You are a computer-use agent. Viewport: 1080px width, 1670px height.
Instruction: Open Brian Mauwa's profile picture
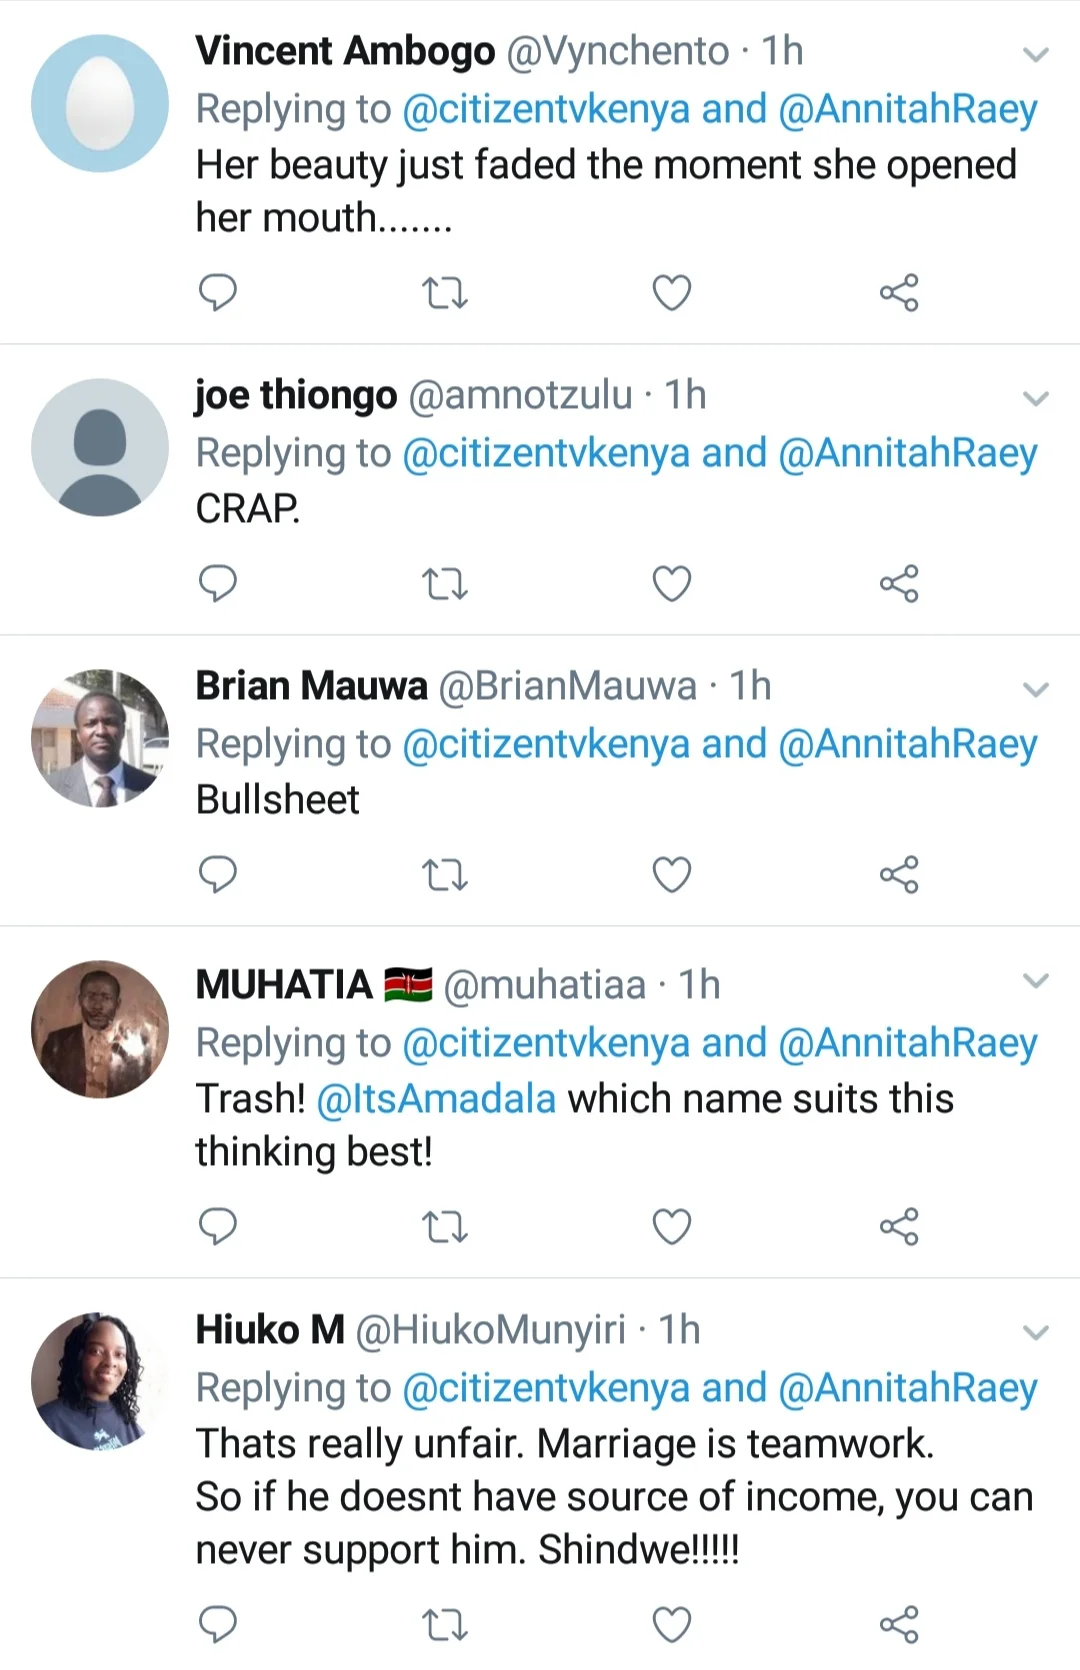(x=100, y=738)
